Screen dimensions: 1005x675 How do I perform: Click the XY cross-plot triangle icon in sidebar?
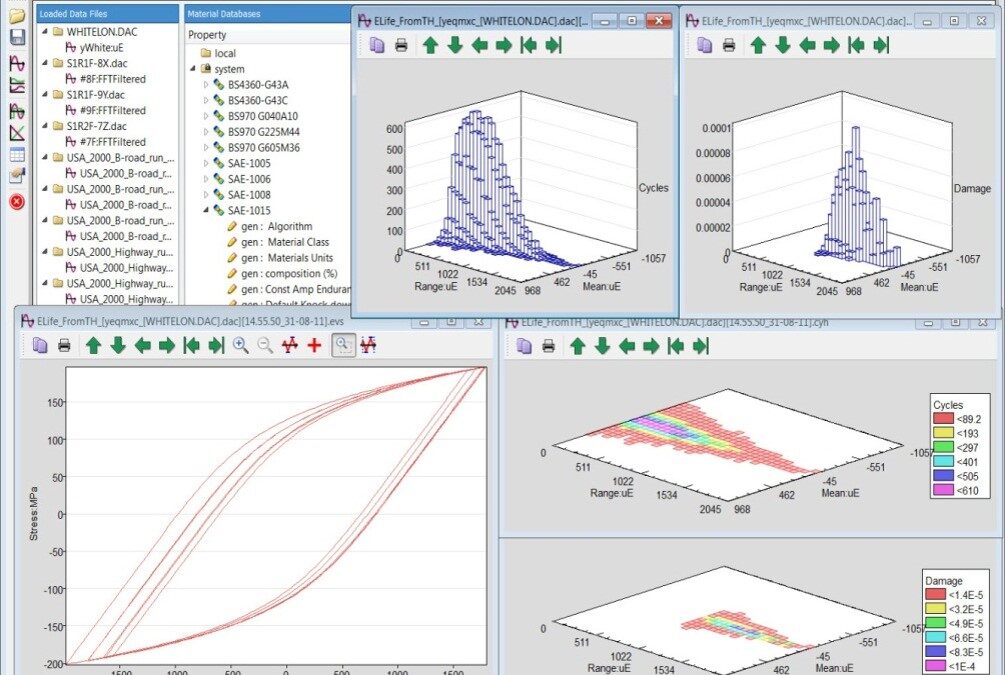pyautogui.click(x=17, y=133)
